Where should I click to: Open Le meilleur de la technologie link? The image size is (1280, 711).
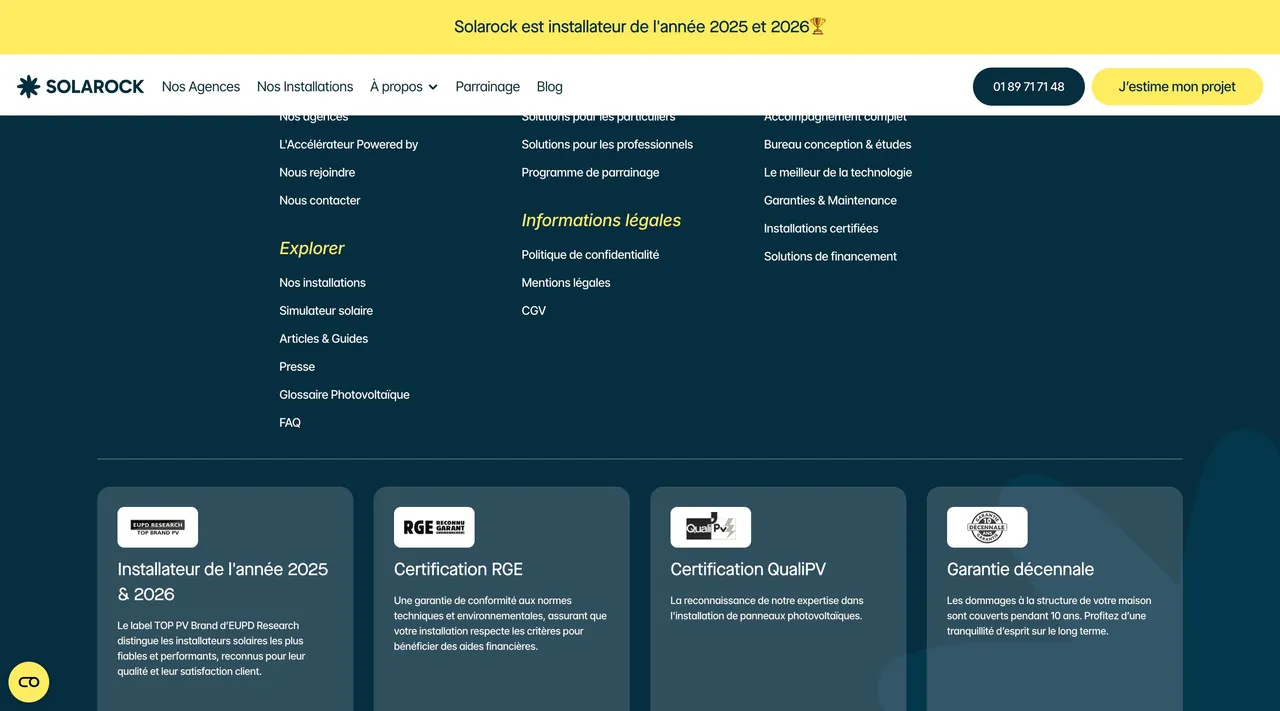[x=838, y=173]
